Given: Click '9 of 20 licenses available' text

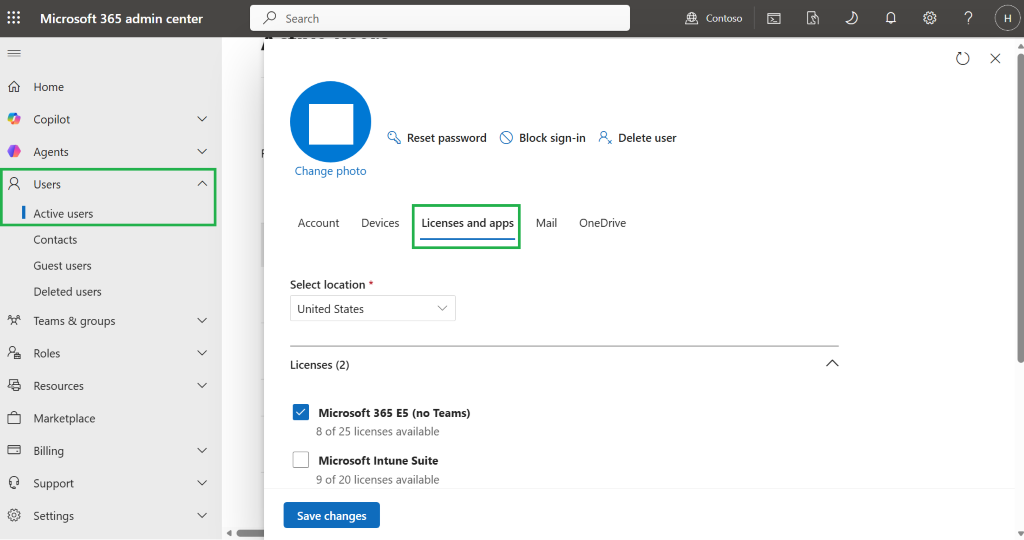Looking at the screenshot, I should point(377,479).
